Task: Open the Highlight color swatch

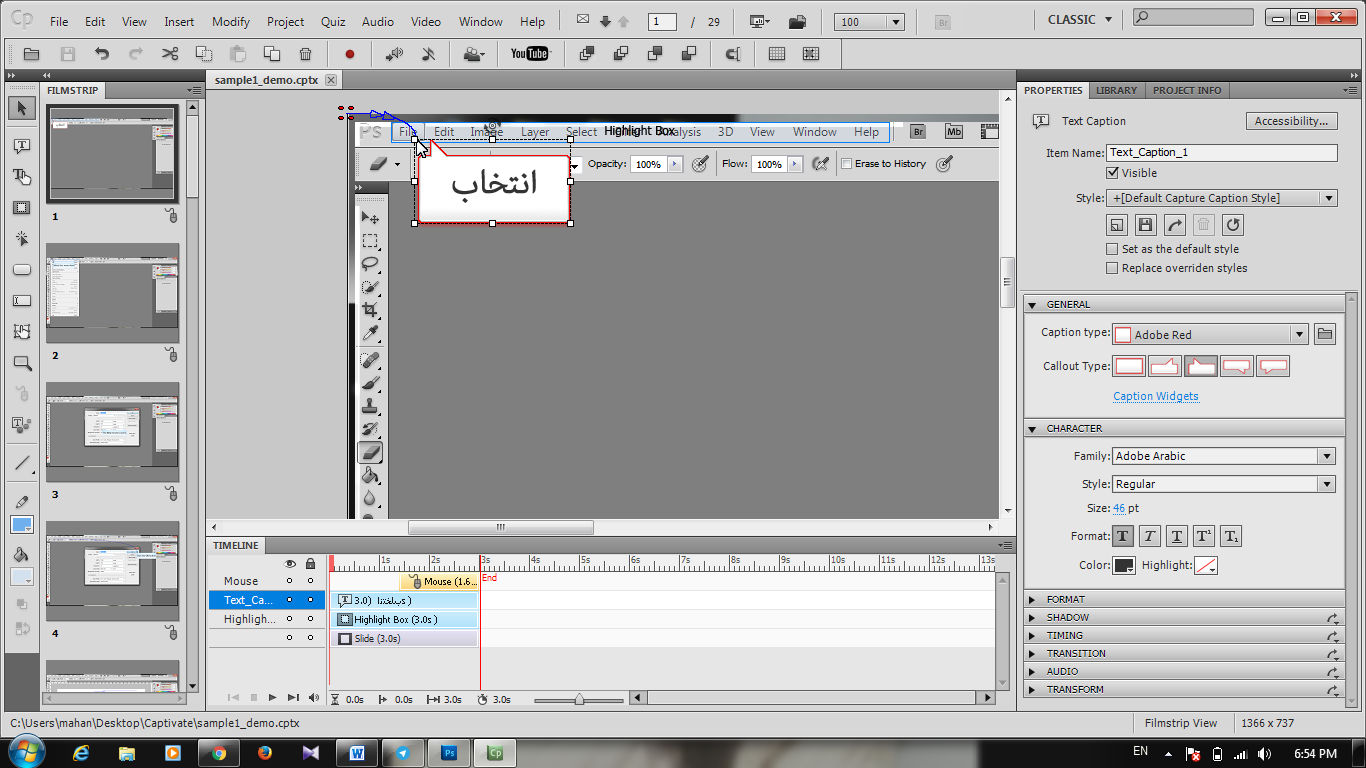Action: [x=1206, y=565]
